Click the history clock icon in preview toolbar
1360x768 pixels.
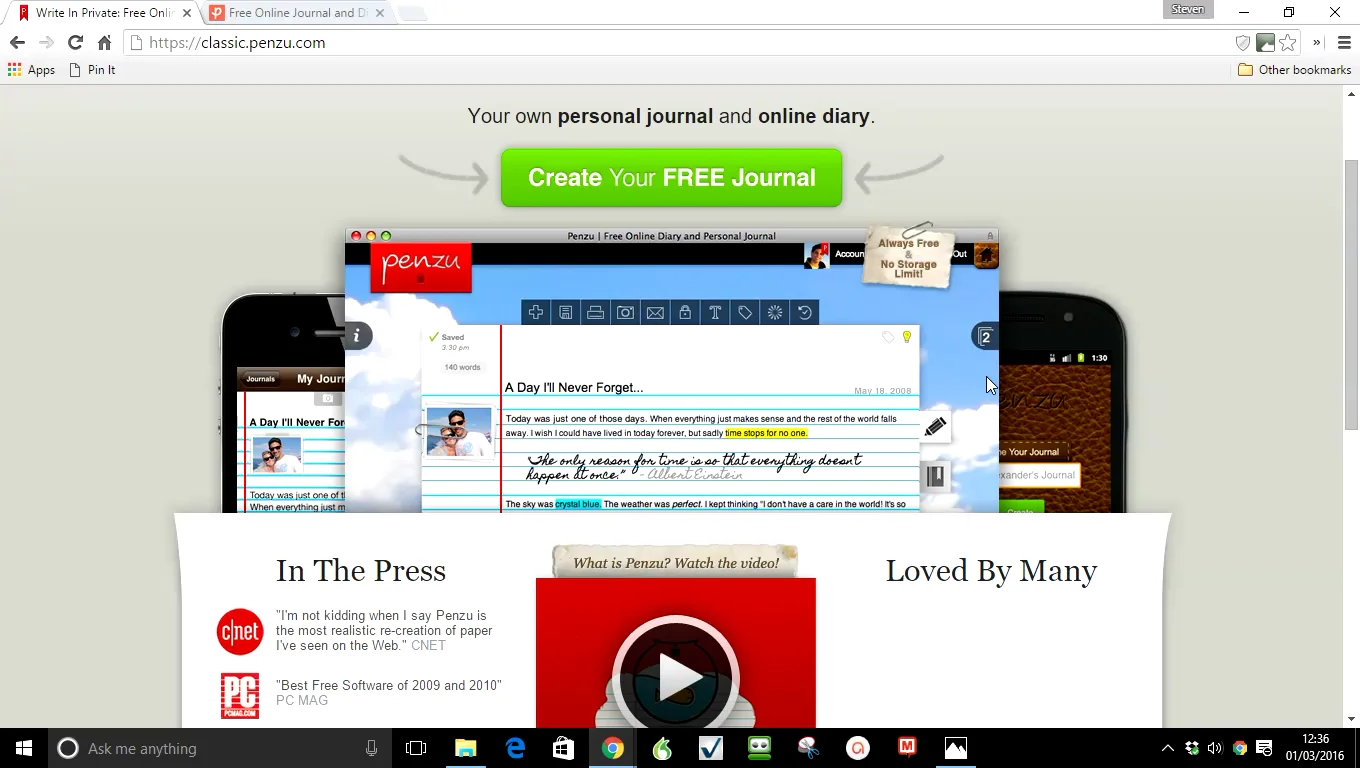coord(805,313)
